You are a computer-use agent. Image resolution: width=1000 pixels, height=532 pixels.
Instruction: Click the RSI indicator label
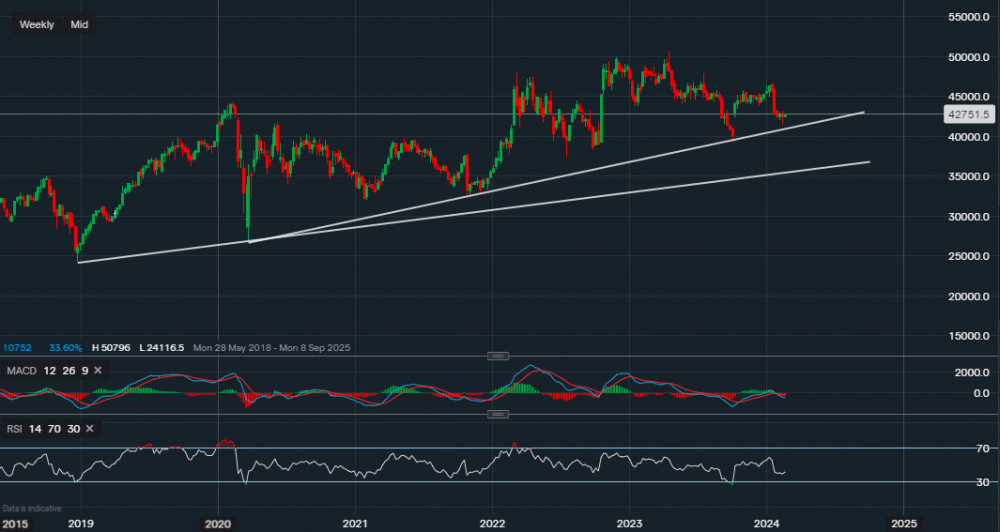point(16,429)
